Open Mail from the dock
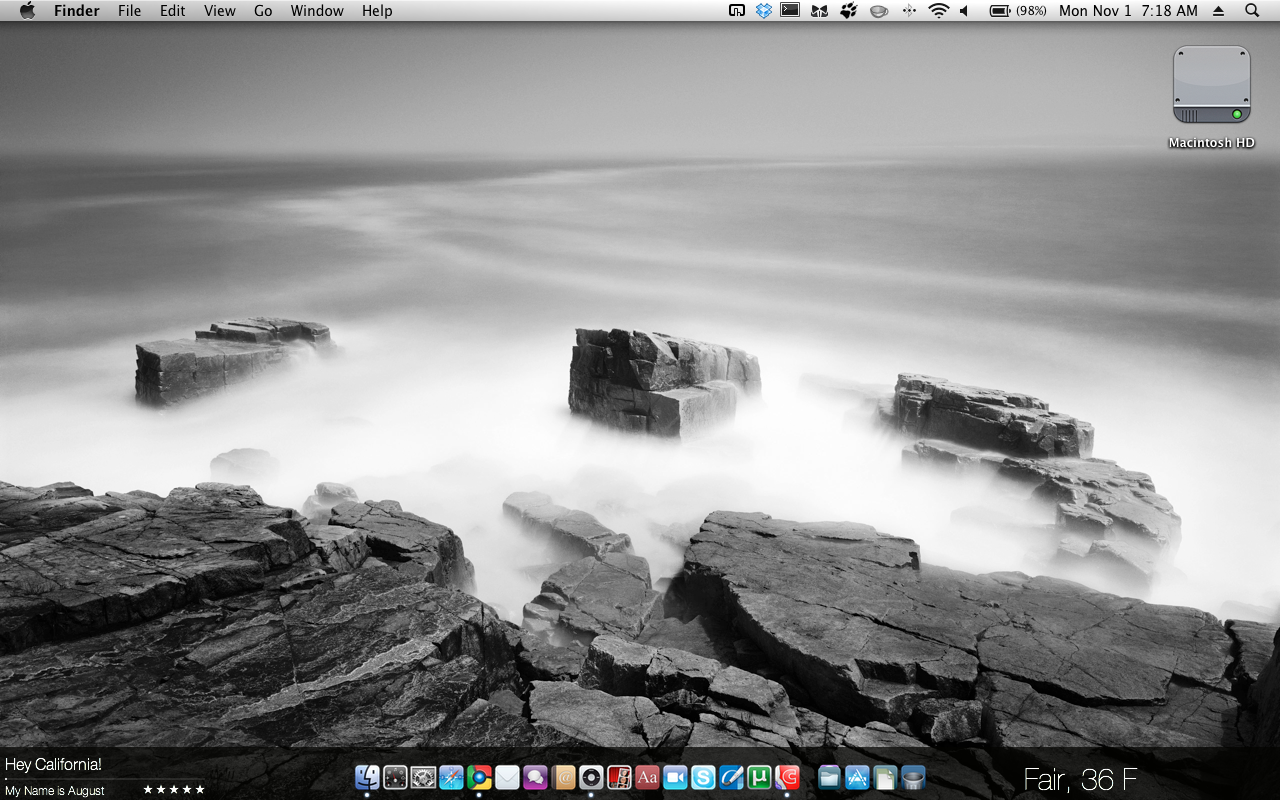 tap(507, 777)
